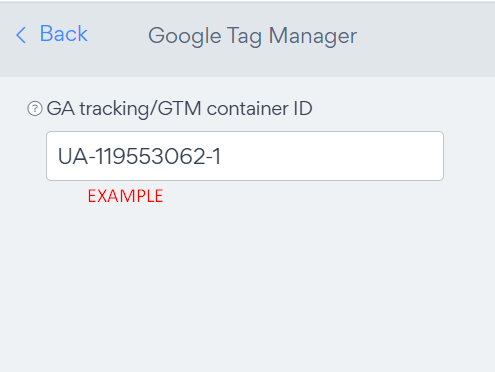Click the red EXAMPLE text
The height and width of the screenshot is (372, 495).
click(125, 196)
